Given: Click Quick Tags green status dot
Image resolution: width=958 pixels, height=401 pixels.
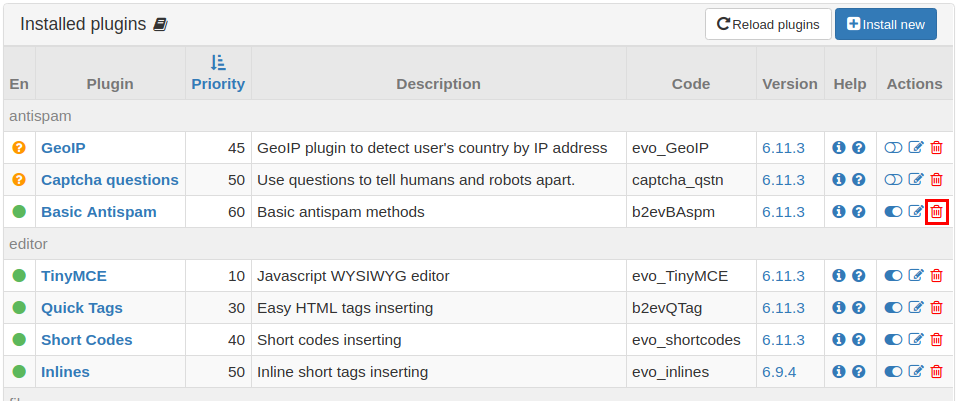Looking at the screenshot, I should coord(19,307).
